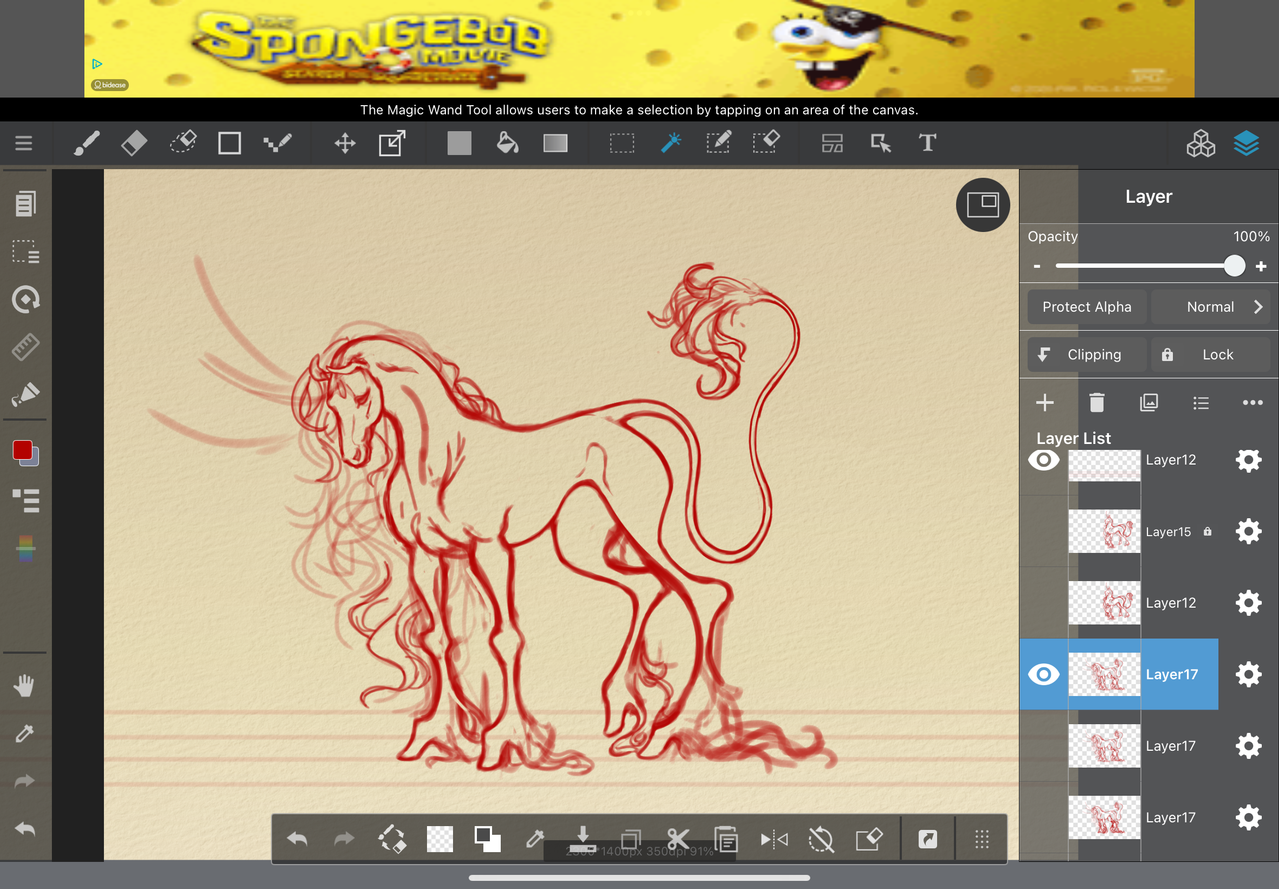Select the panel divide tool

(832, 144)
